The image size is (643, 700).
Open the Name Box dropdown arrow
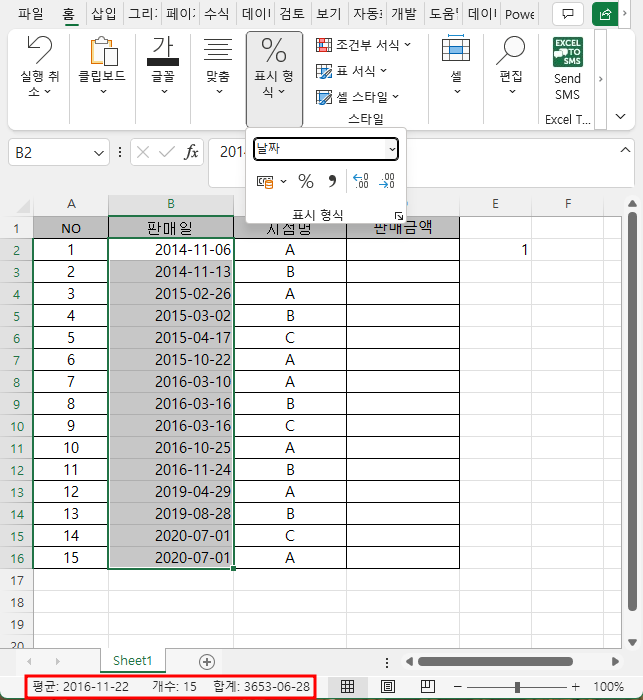coord(99,153)
